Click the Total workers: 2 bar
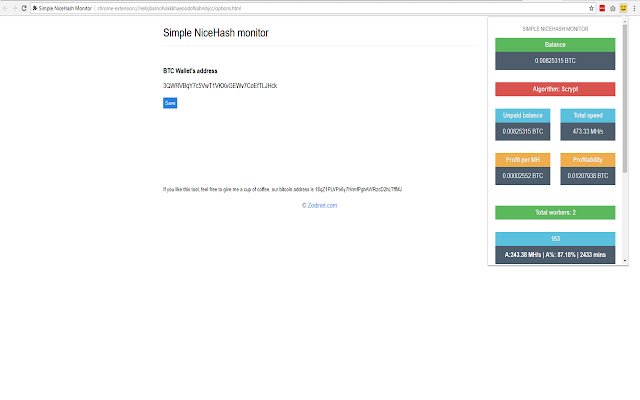The width and height of the screenshot is (640, 400). [555, 212]
